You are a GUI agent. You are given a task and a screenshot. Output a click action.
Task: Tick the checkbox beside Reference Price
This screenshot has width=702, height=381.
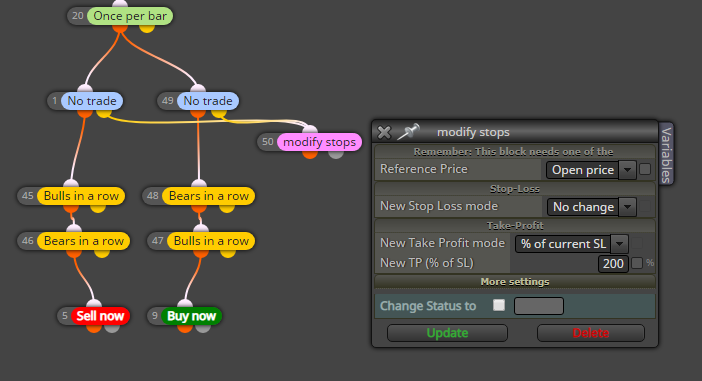[x=645, y=169]
